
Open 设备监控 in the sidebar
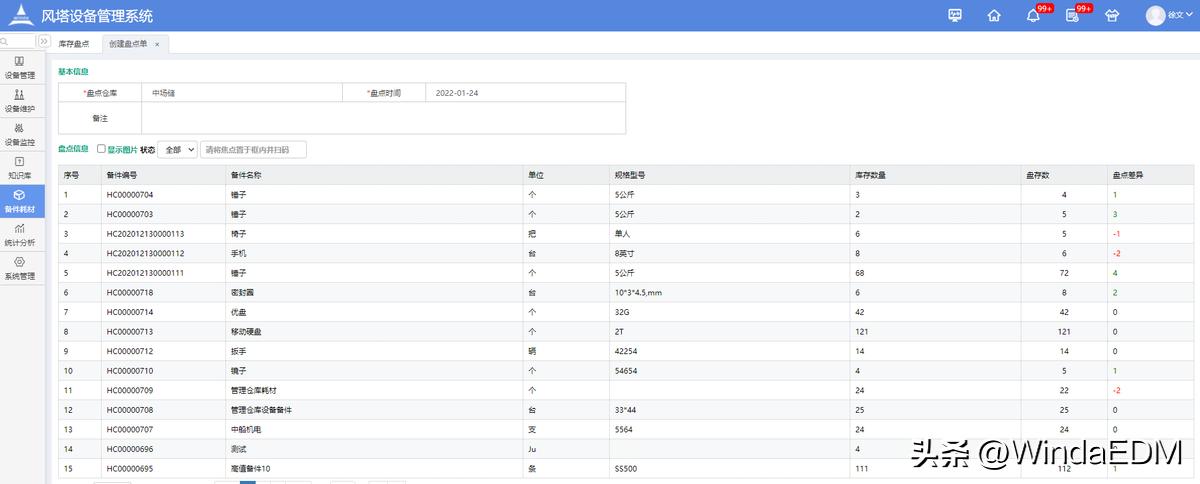20,134
